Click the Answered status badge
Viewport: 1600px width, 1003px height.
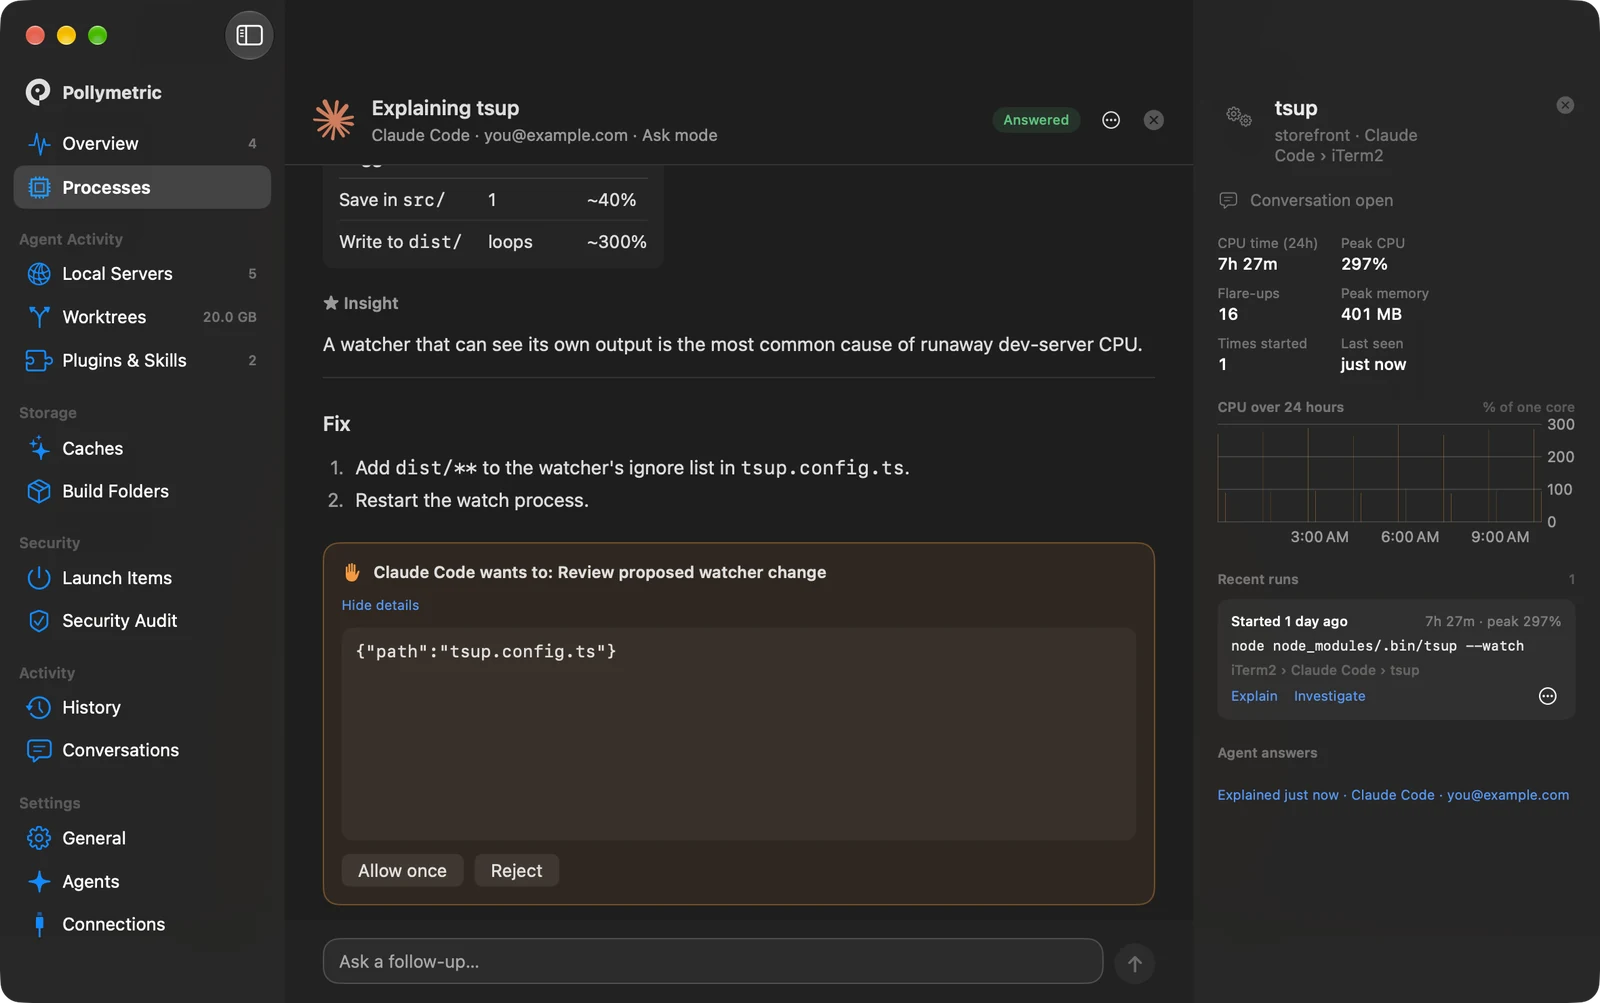click(x=1036, y=120)
